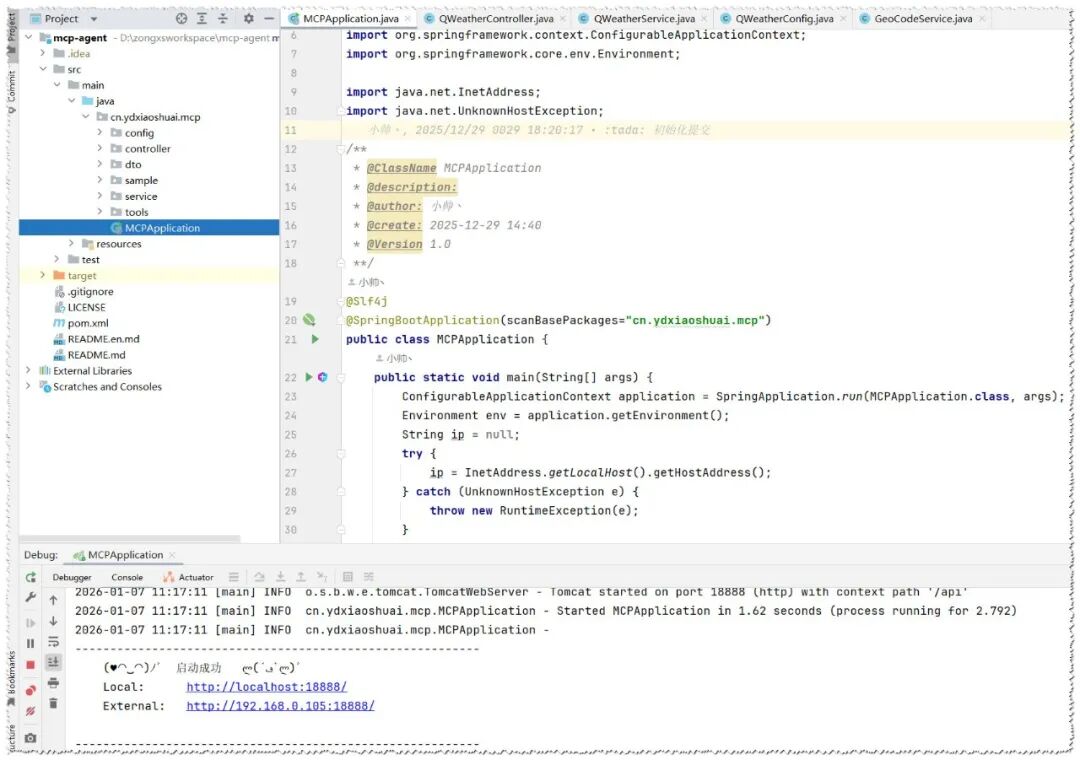Expand the service package
This screenshot has width=1080, height=760.
pos(100,196)
